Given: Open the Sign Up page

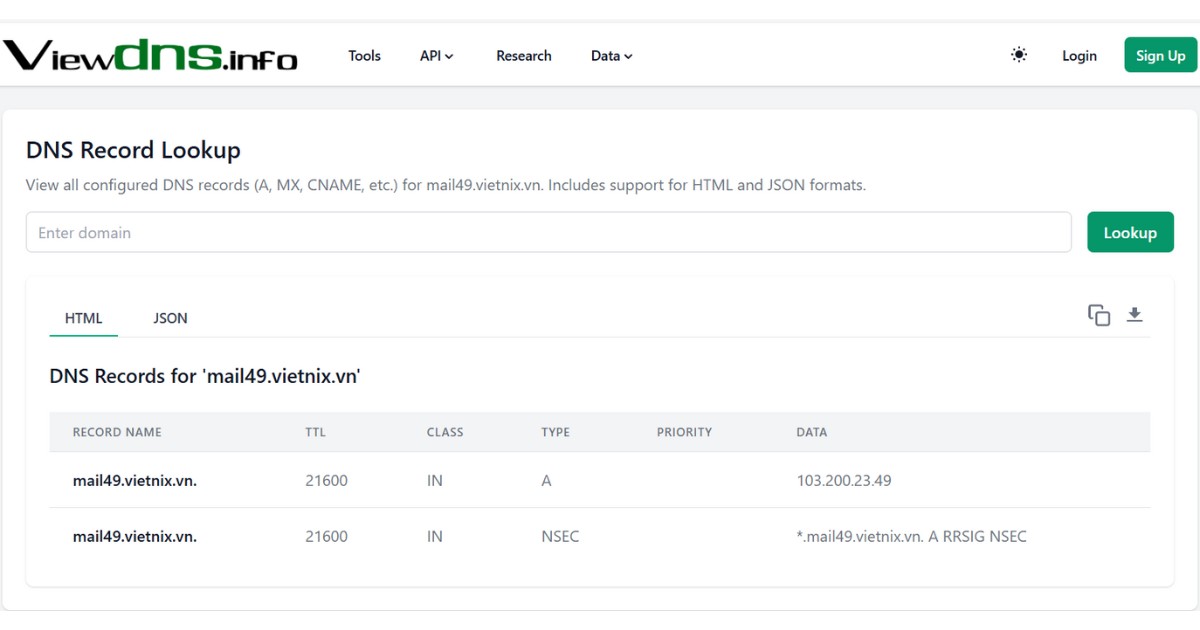Looking at the screenshot, I should (x=1160, y=55).
